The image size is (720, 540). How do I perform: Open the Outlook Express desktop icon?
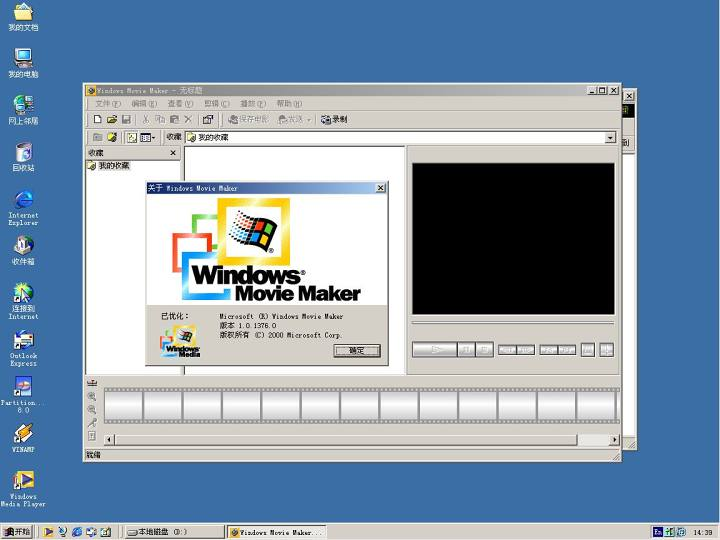(x=23, y=349)
